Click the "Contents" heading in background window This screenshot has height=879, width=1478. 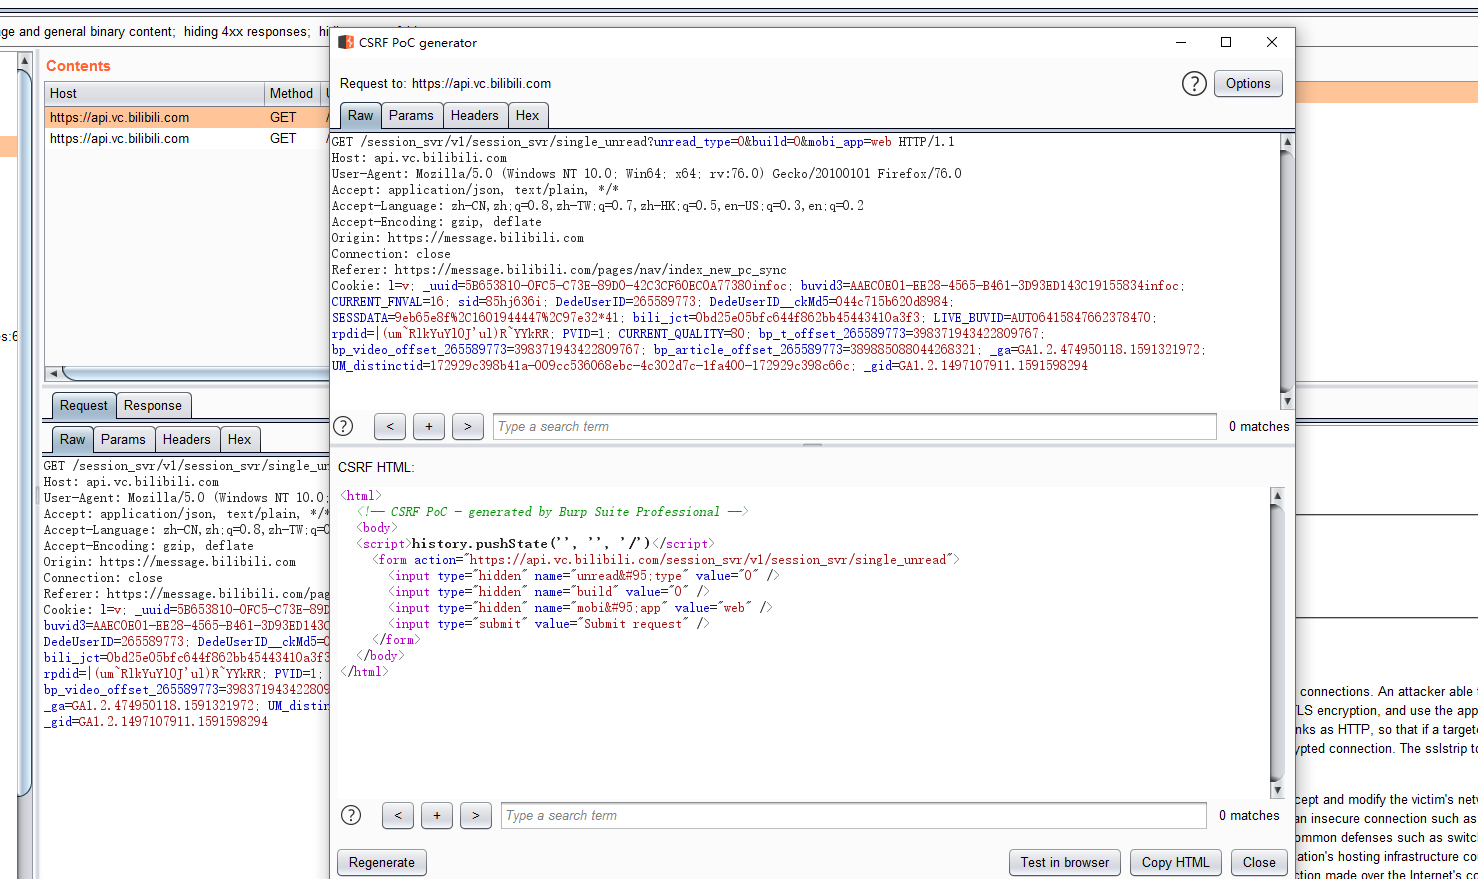tap(78, 66)
